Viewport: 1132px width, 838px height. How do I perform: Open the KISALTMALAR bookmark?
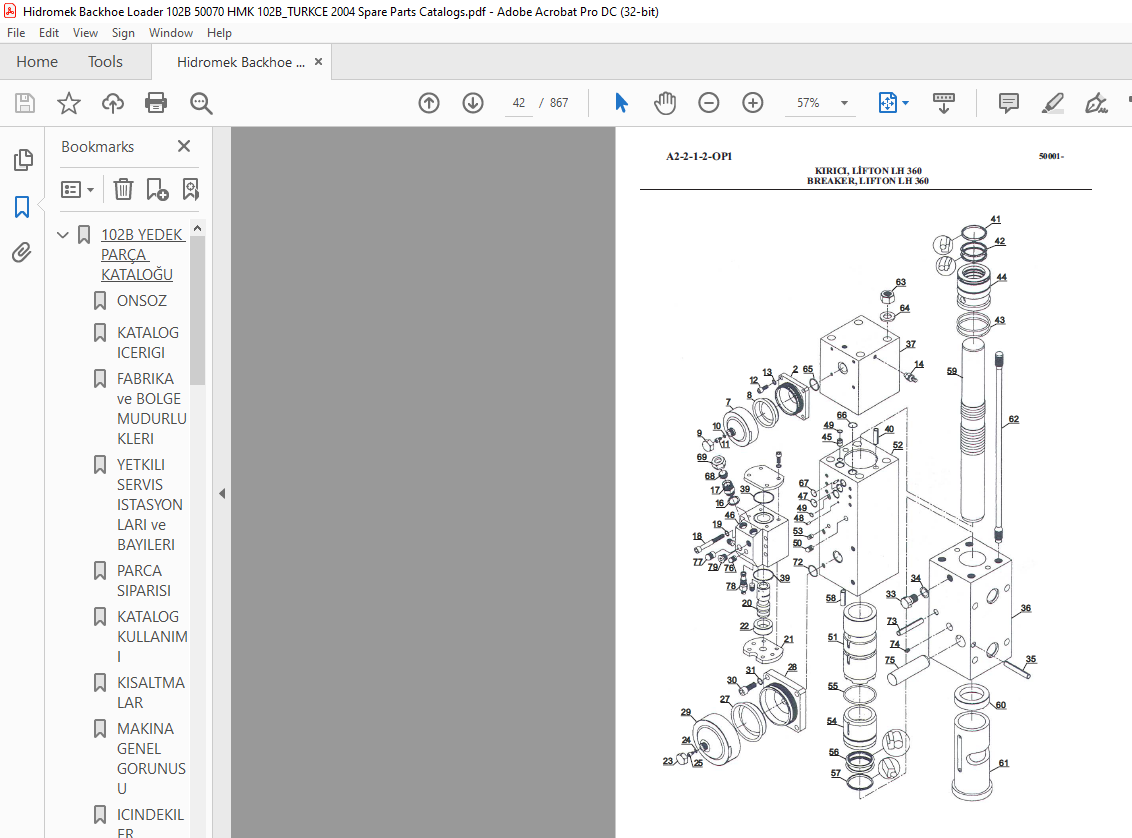click(x=151, y=692)
